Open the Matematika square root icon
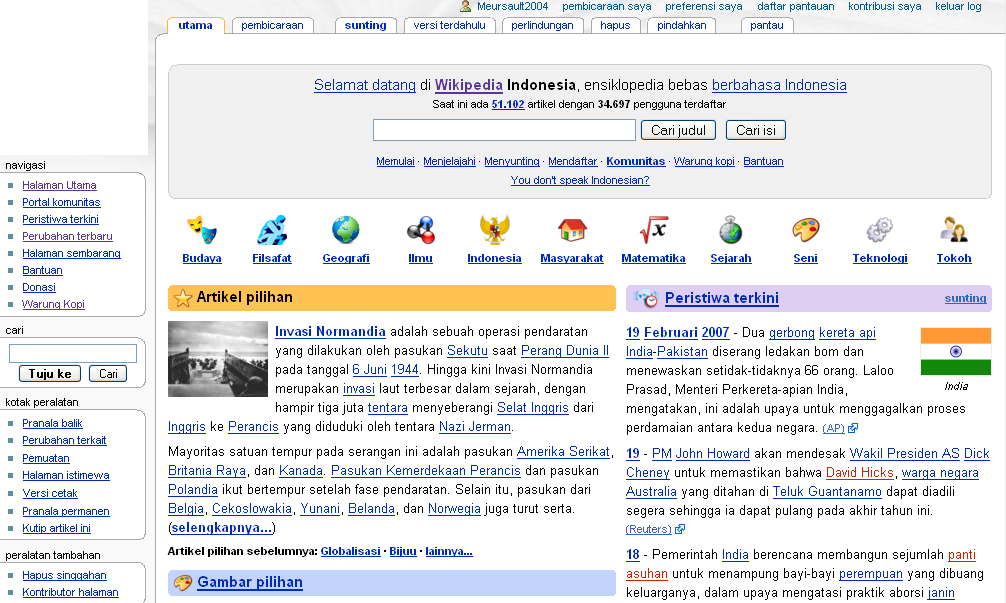 [653, 230]
